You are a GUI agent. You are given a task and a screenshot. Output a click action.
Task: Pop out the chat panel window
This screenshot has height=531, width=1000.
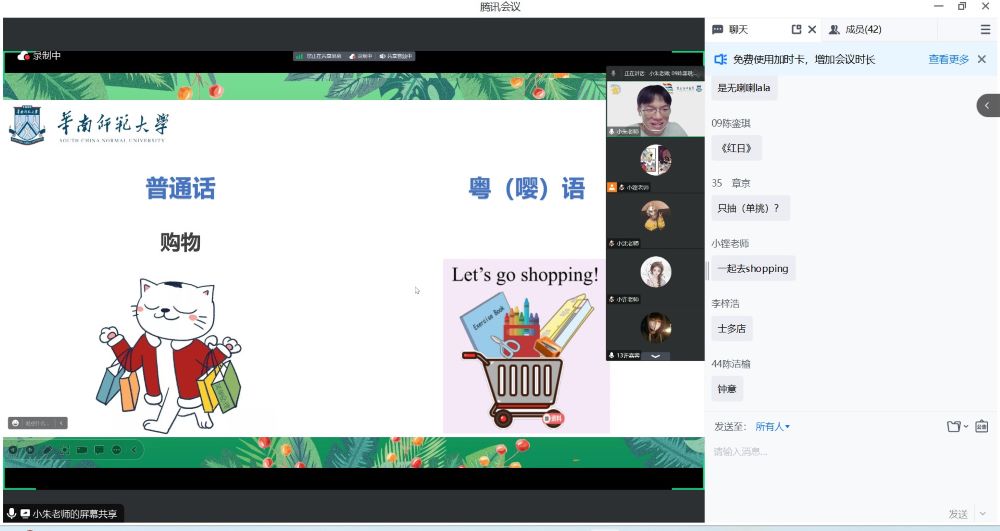(796, 30)
